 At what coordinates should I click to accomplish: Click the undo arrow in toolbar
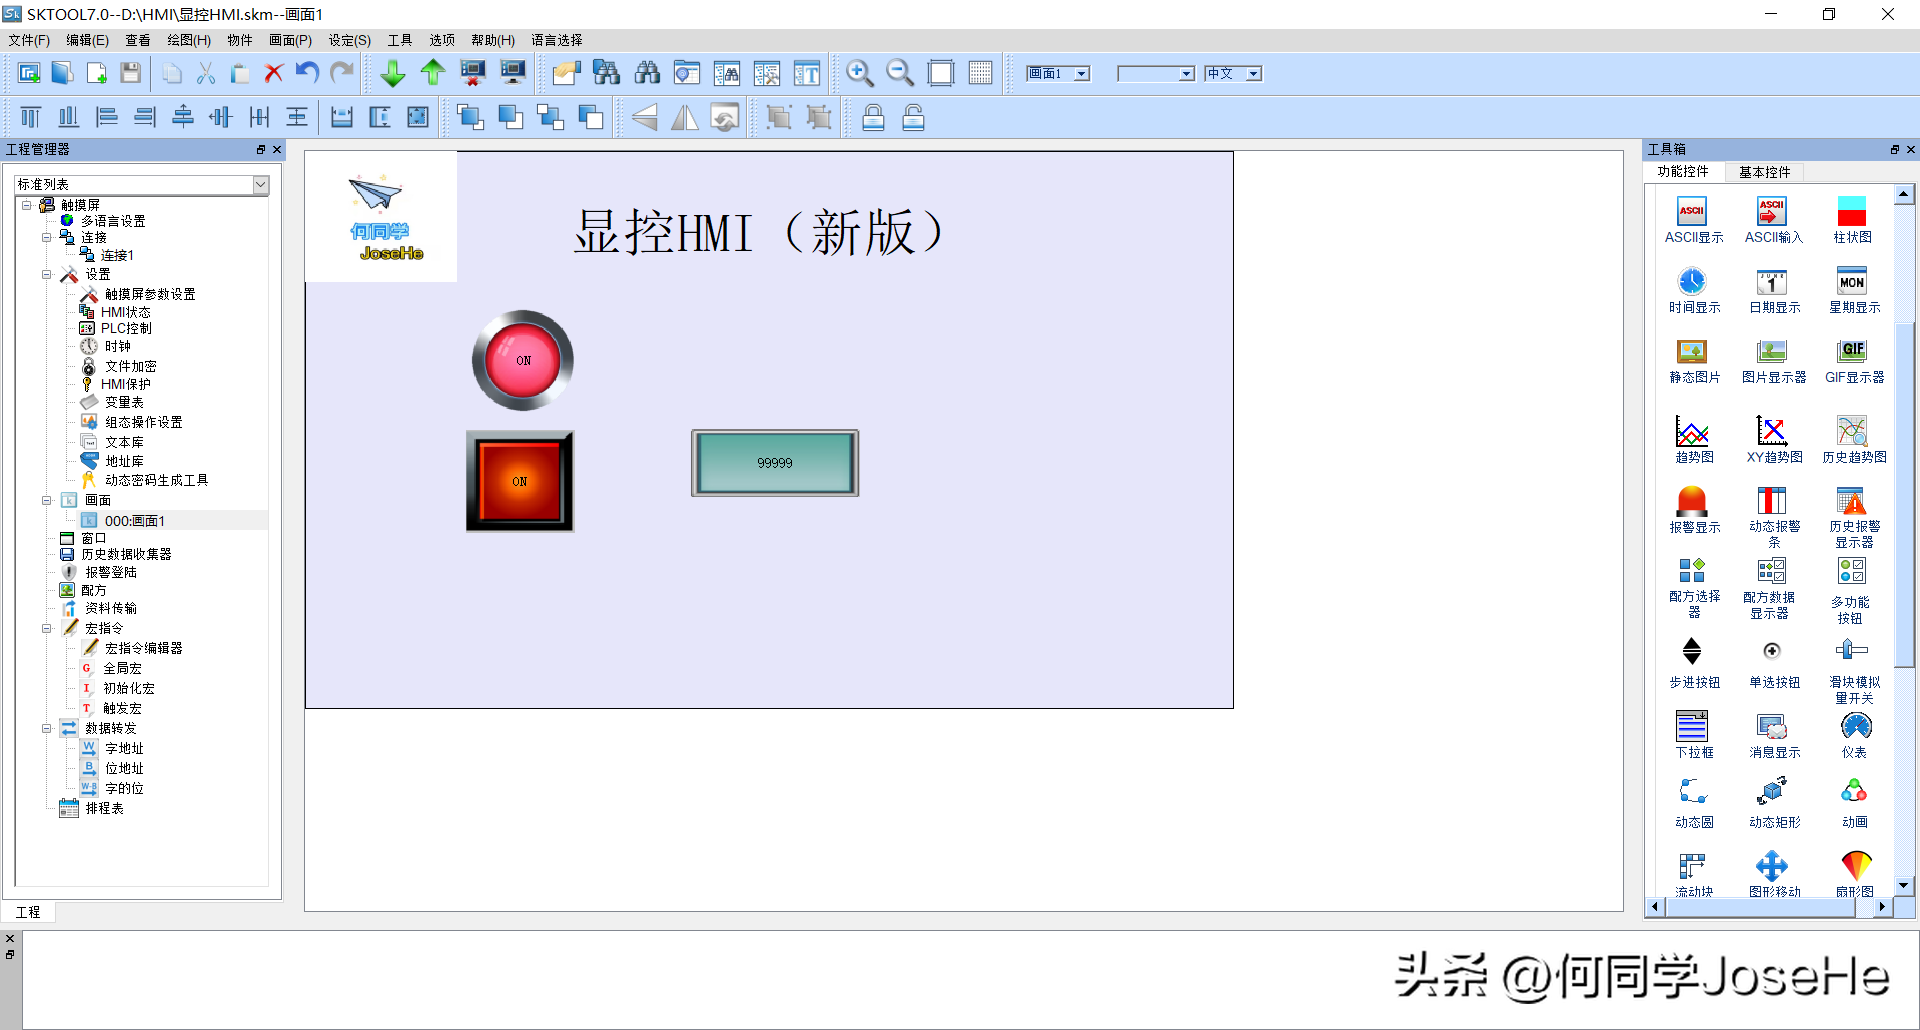point(307,73)
